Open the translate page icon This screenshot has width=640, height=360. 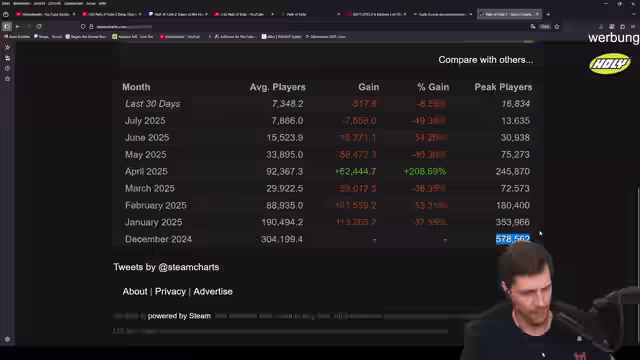pos(533,27)
